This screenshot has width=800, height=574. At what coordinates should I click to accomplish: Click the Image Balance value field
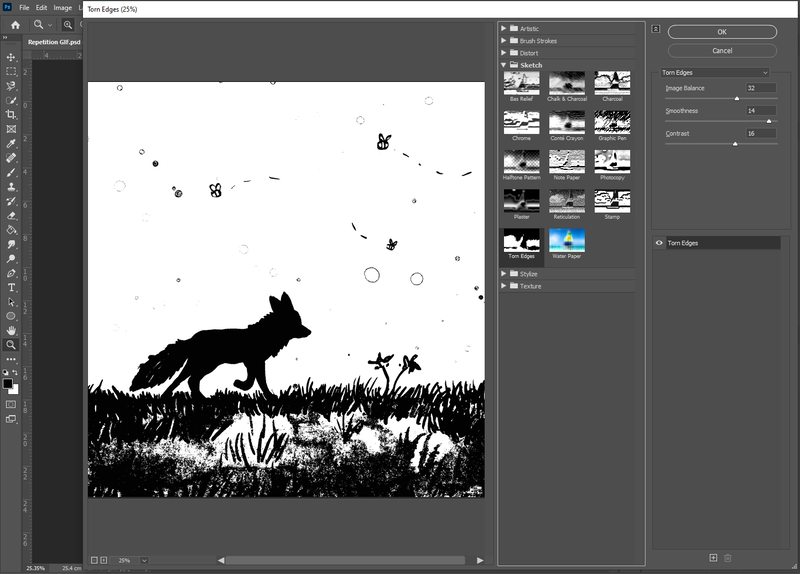point(760,88)
